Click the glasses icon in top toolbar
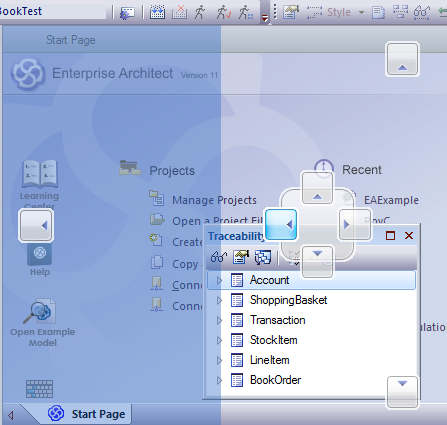Viewport: 447px width, 425px height. pyautogui.click(x=421, y=12)
